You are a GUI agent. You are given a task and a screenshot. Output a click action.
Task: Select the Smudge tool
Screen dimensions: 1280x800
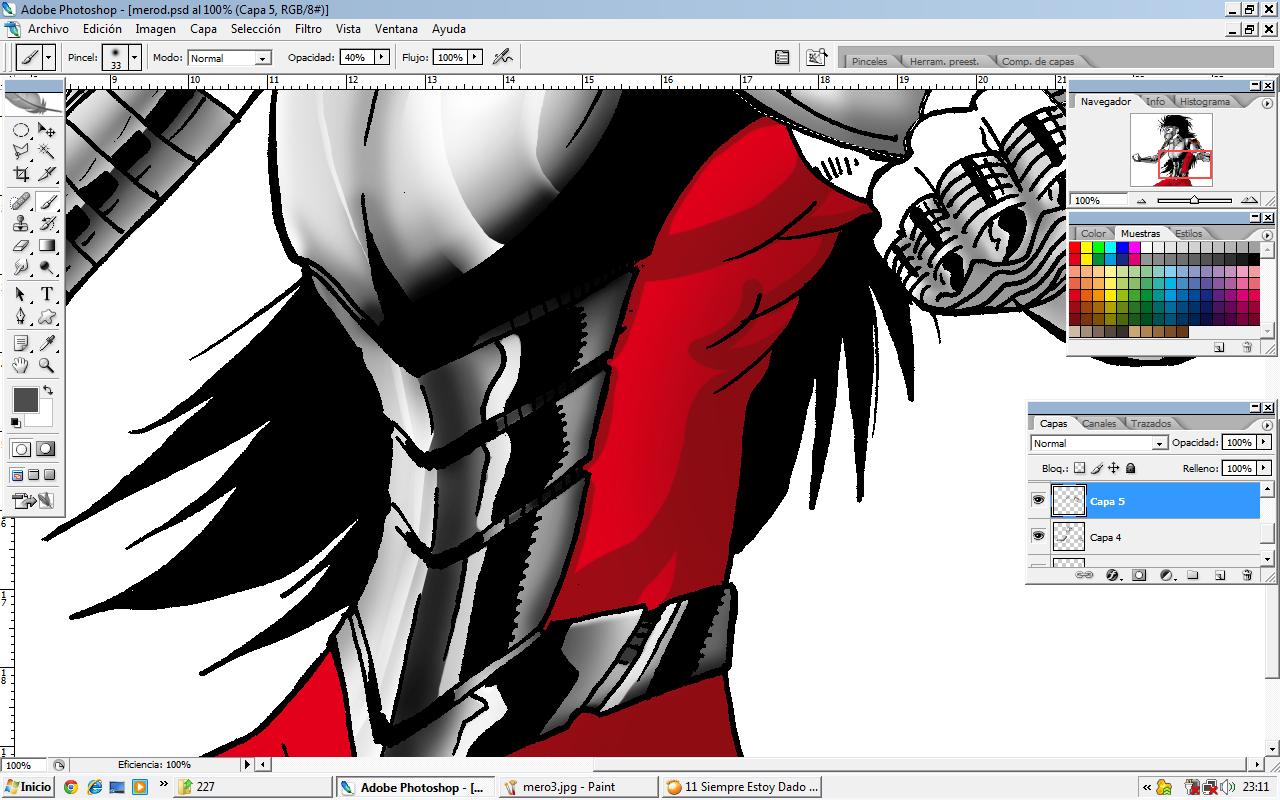click(x=21, y=267)
